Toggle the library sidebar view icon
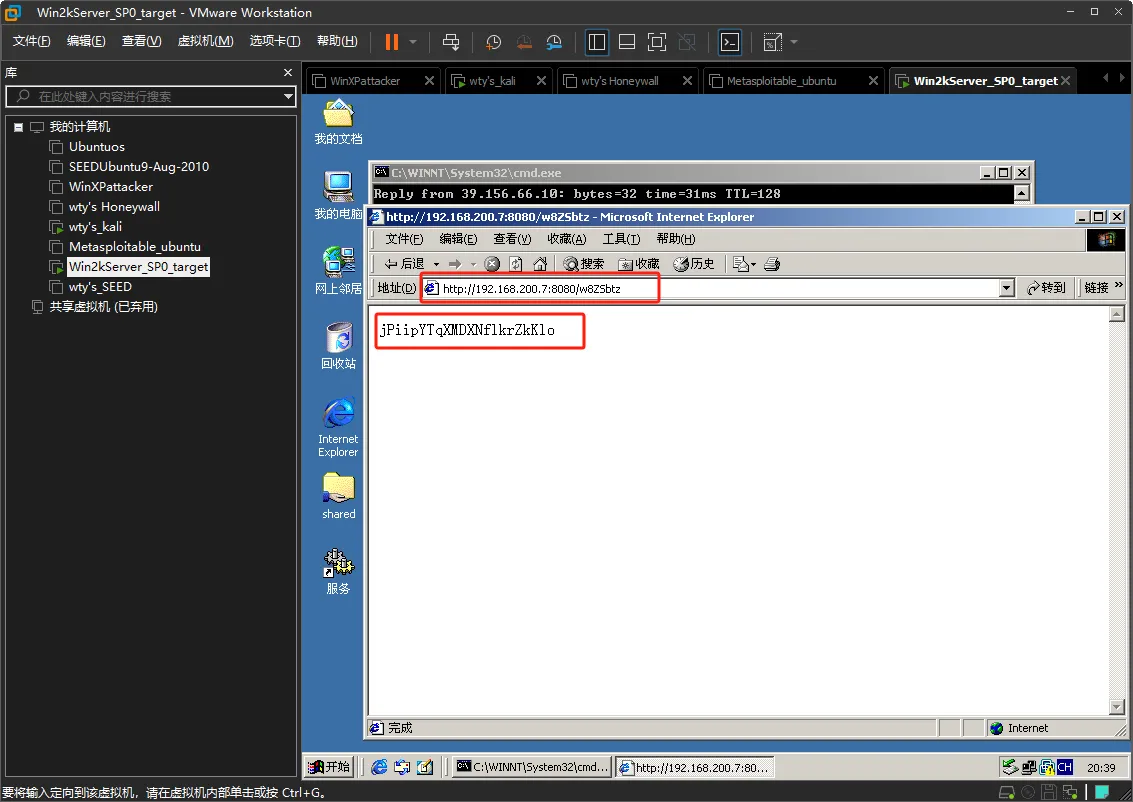The width and height of the screenshot is (1133, 802). (597, 42)
